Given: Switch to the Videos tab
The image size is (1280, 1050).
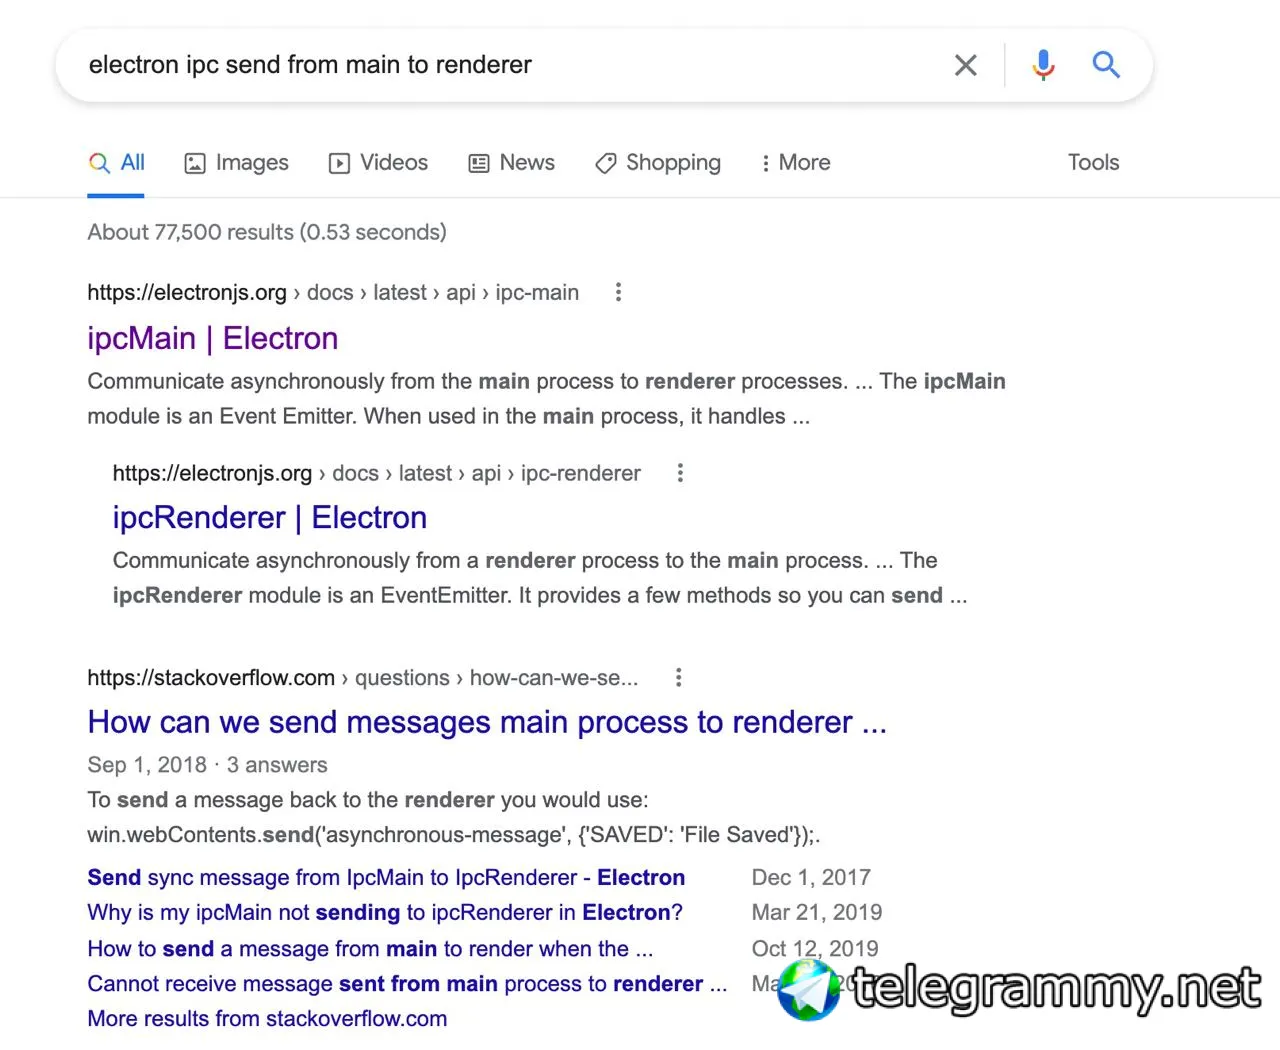Looking at the screenshot, I should click(379, 163).
